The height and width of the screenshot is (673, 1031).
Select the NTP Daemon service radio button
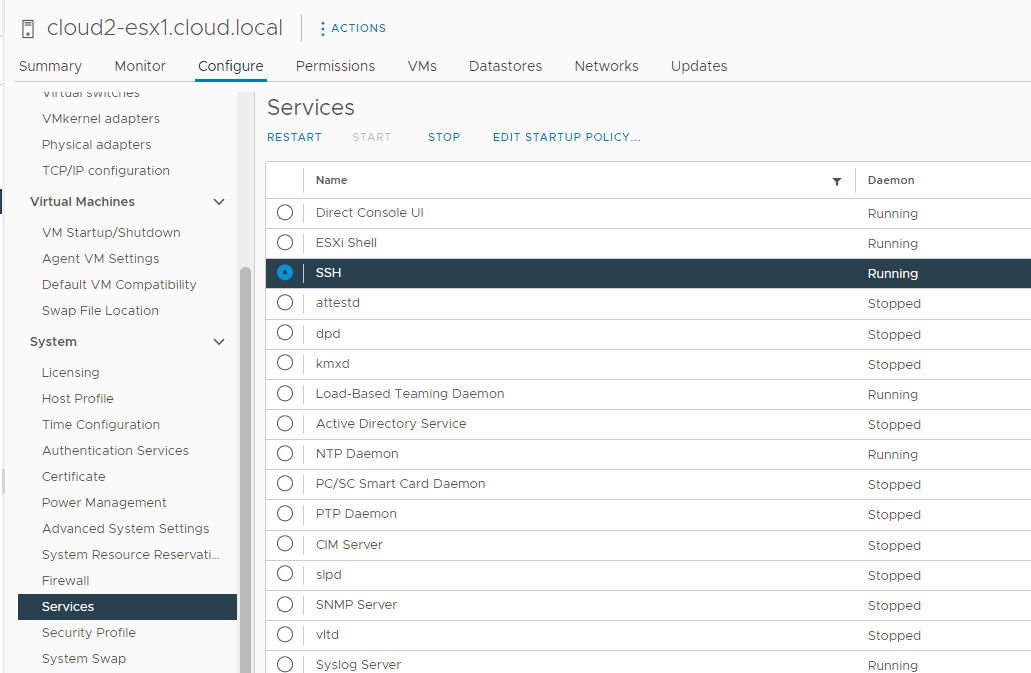(x=285, y=454)
